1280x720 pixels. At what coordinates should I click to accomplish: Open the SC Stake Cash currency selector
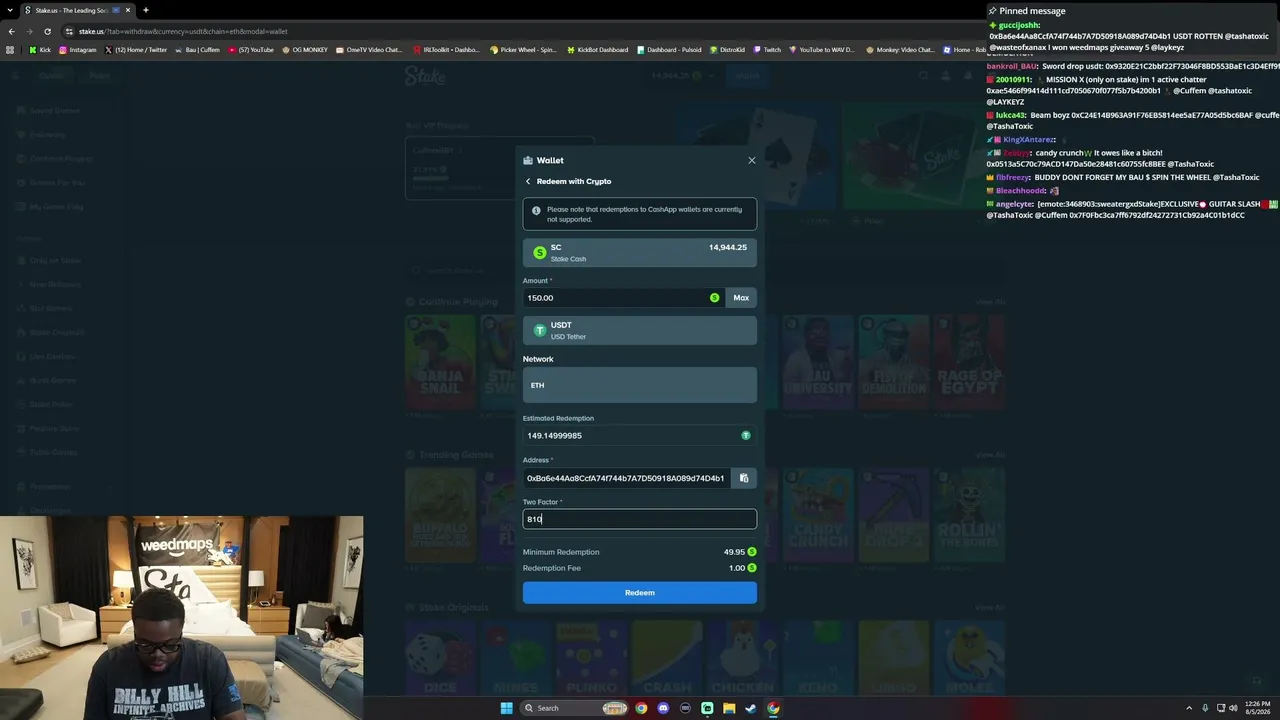click(x=640, y=253)
